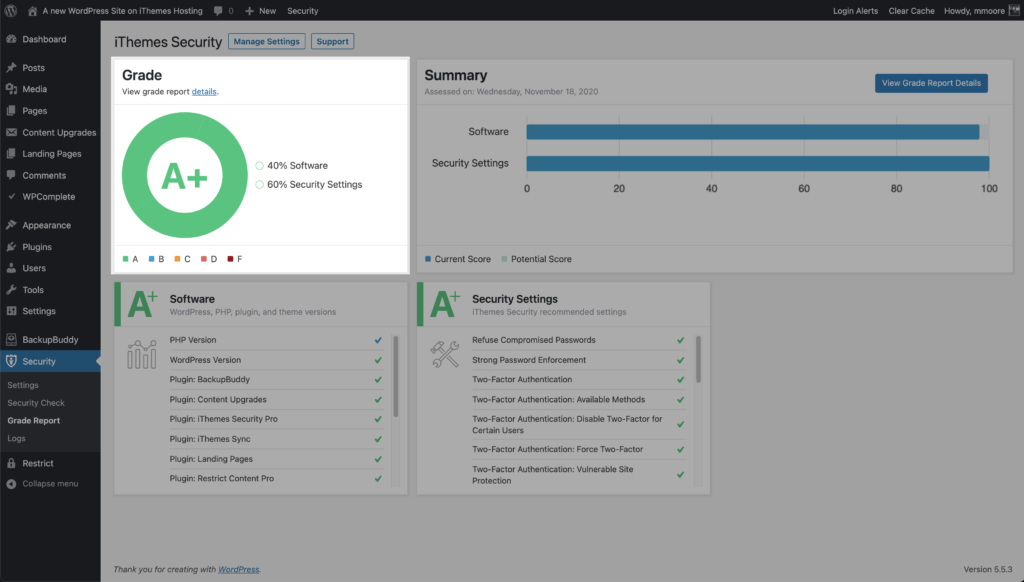The height and width of the screenshot is (582, 1024).
Task: Click the PHP Version row
Action: [x=276, y=340]
